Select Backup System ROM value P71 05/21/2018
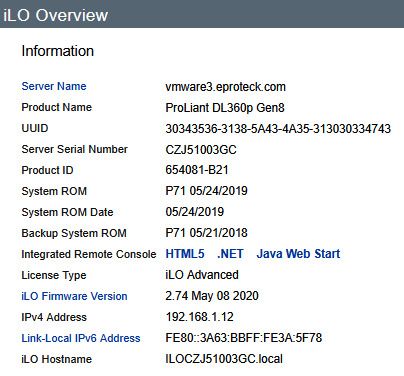 (x=206, y=233)
